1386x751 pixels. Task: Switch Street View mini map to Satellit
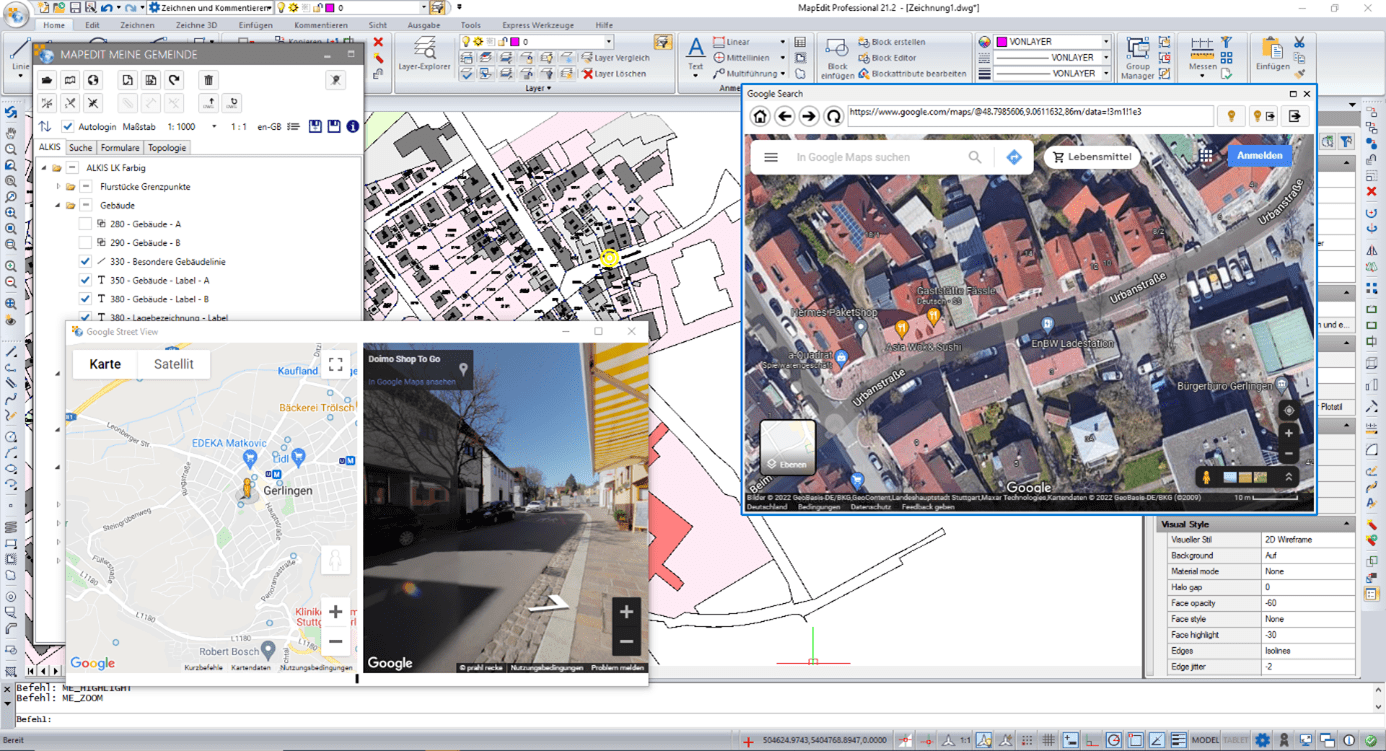click(x=174, y=365)
